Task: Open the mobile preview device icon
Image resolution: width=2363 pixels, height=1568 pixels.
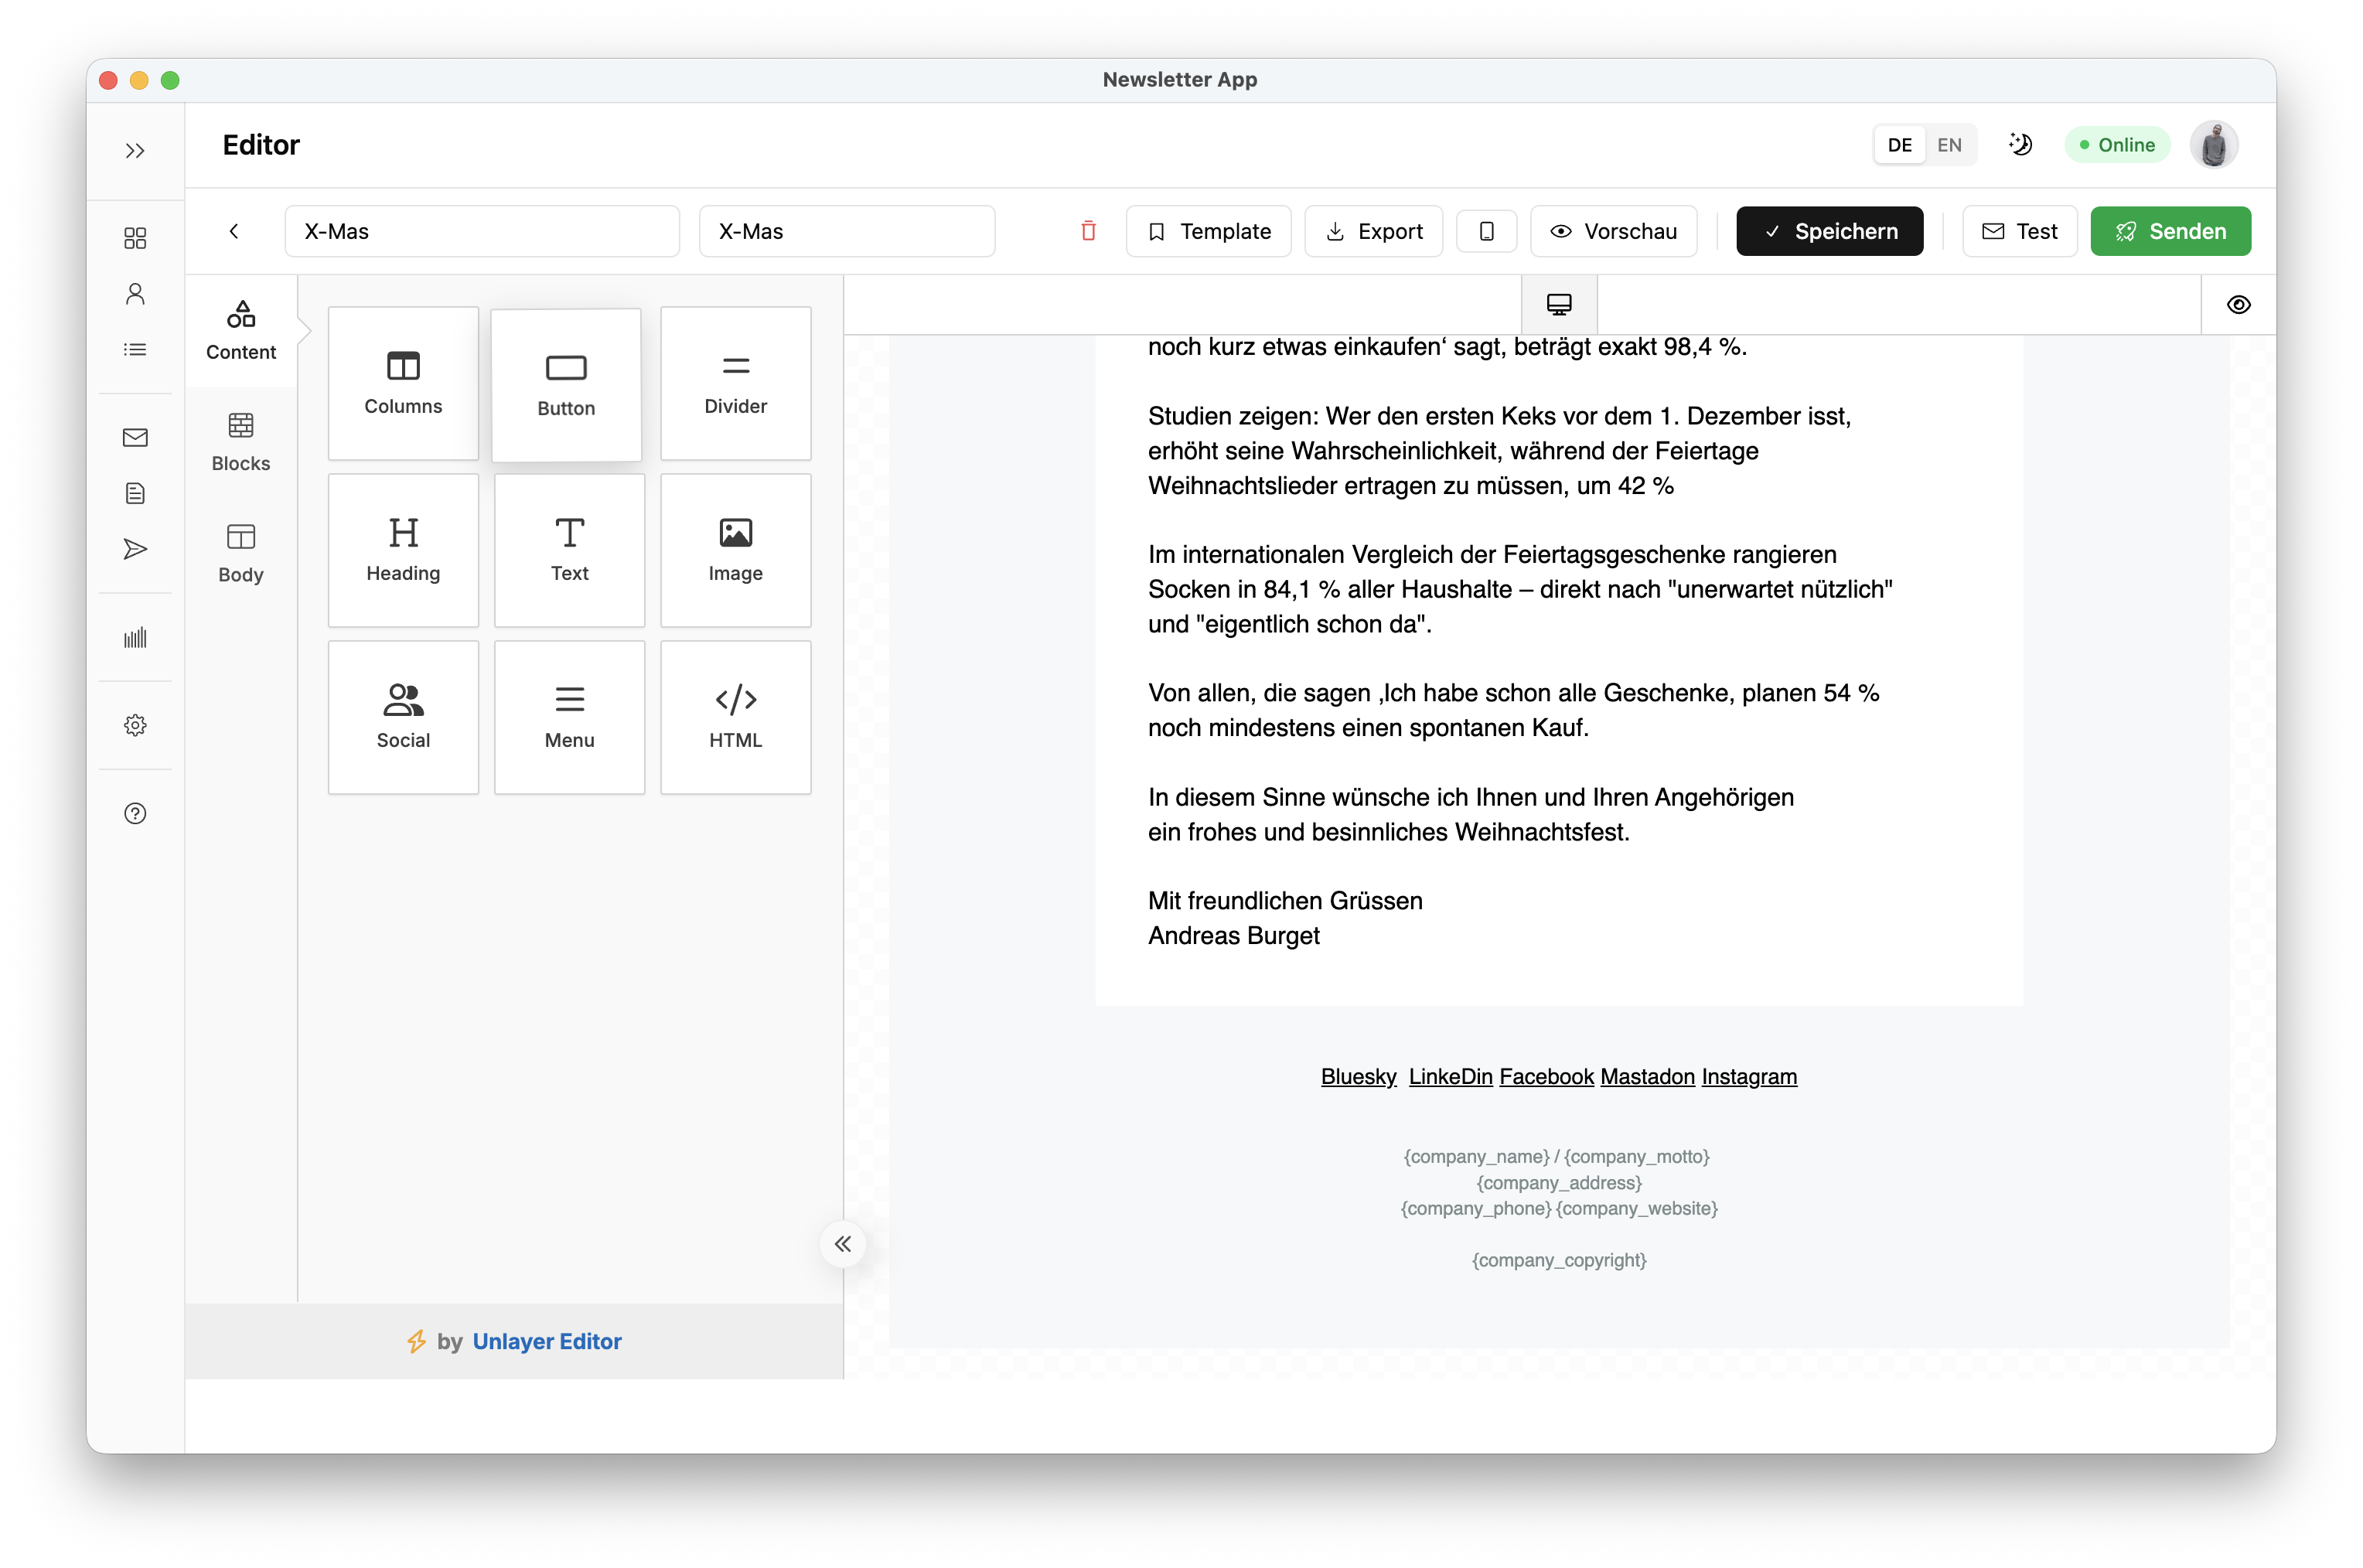Action: point(1486,231)
